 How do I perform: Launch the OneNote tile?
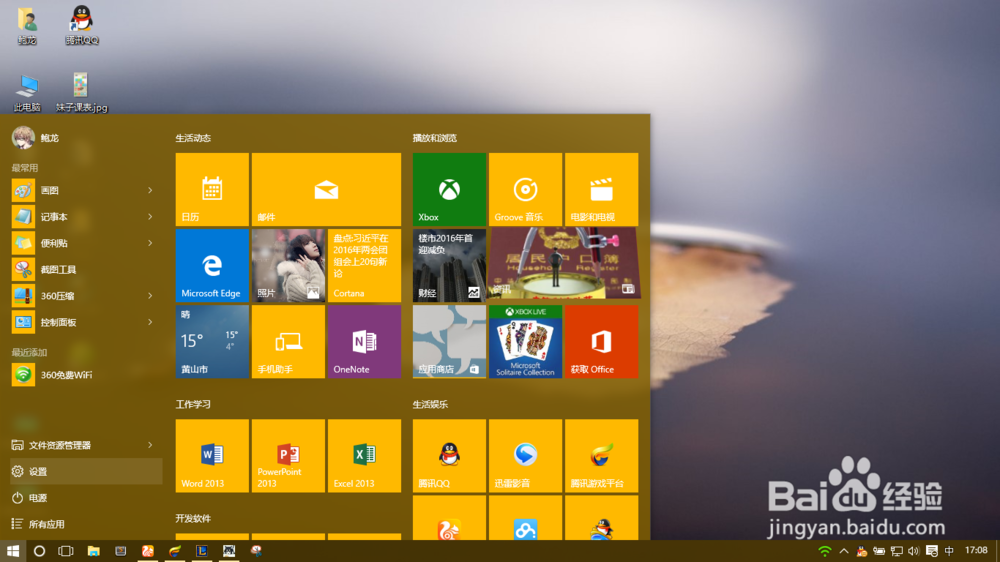[364, 342]
